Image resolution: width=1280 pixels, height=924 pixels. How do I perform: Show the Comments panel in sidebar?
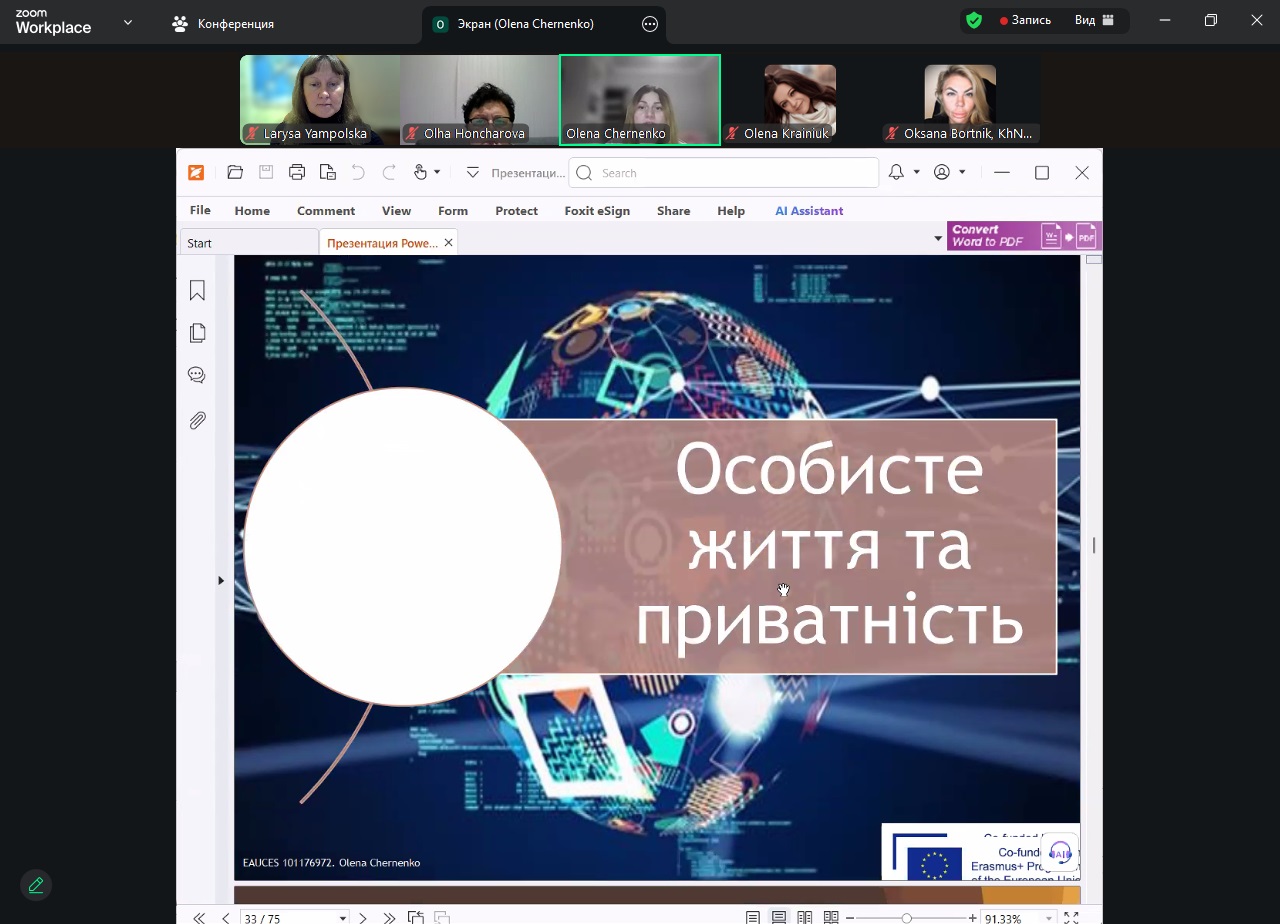(x=197, y=376)
